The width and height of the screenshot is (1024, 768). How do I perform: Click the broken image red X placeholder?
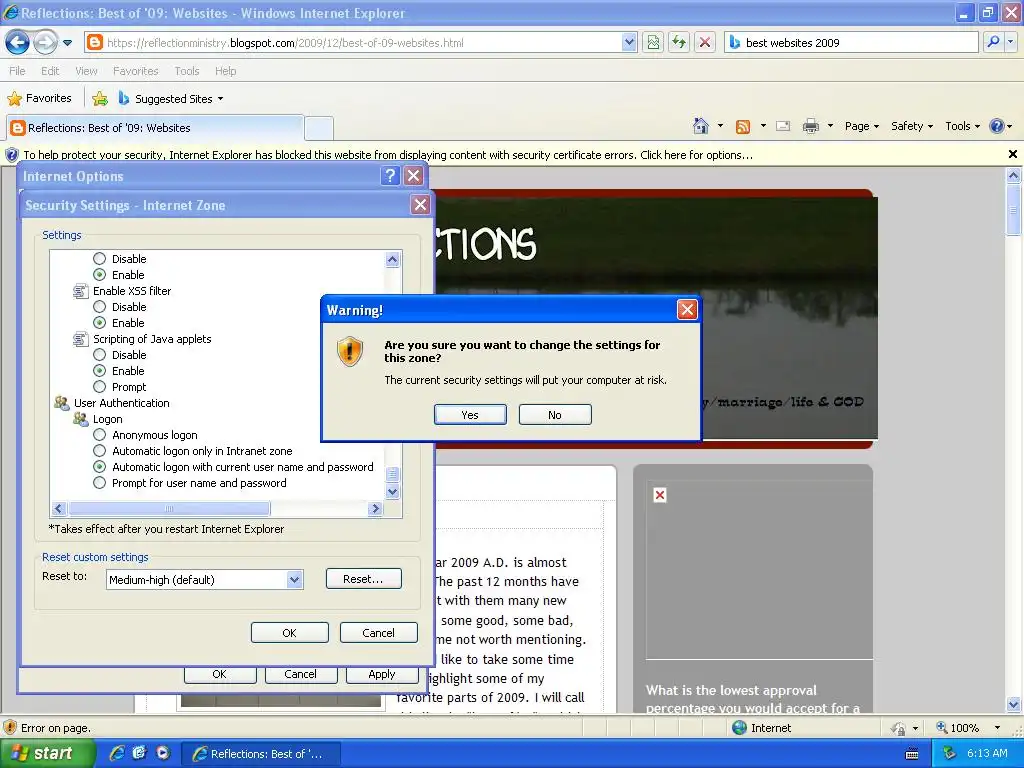tap(660, 495)
